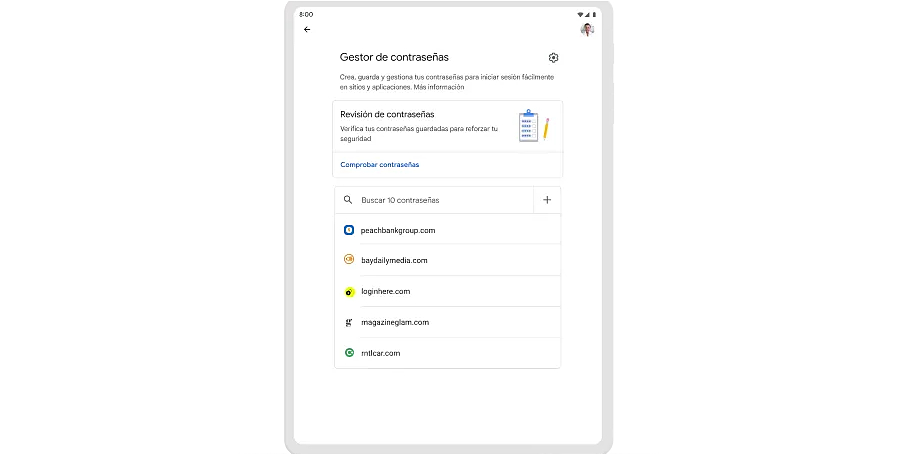The image size is (912, 454).
Task: Check the battery status icon
Action: pyautogui.click(x=594, y=15)
